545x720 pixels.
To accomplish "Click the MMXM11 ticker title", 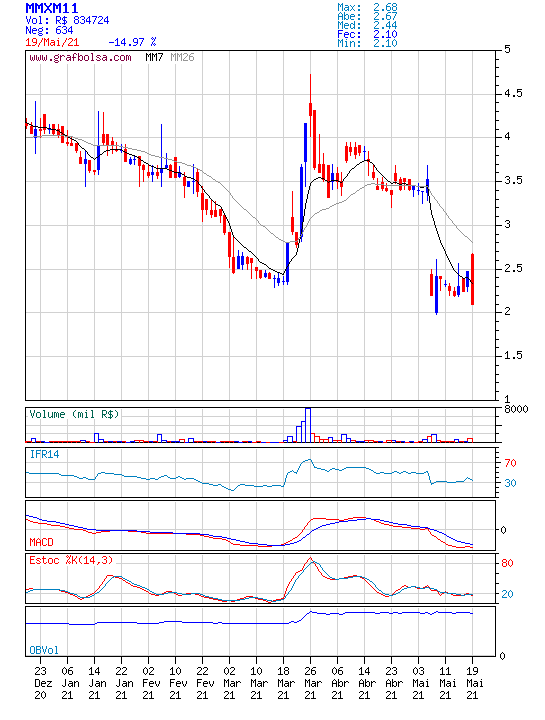I will pyautogui.click(x=52, y=8).
